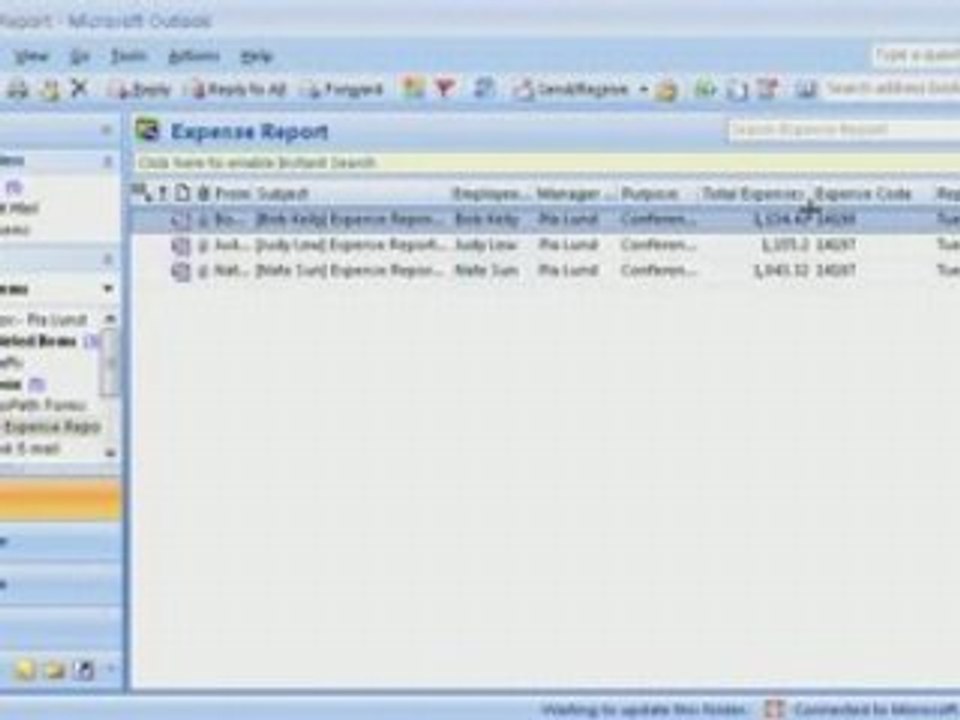Image resolution: width=960 pixels, height=720 pixels.
Task: Click Pia Lund in the Bob Kelly row
Action: pos(568,219)
